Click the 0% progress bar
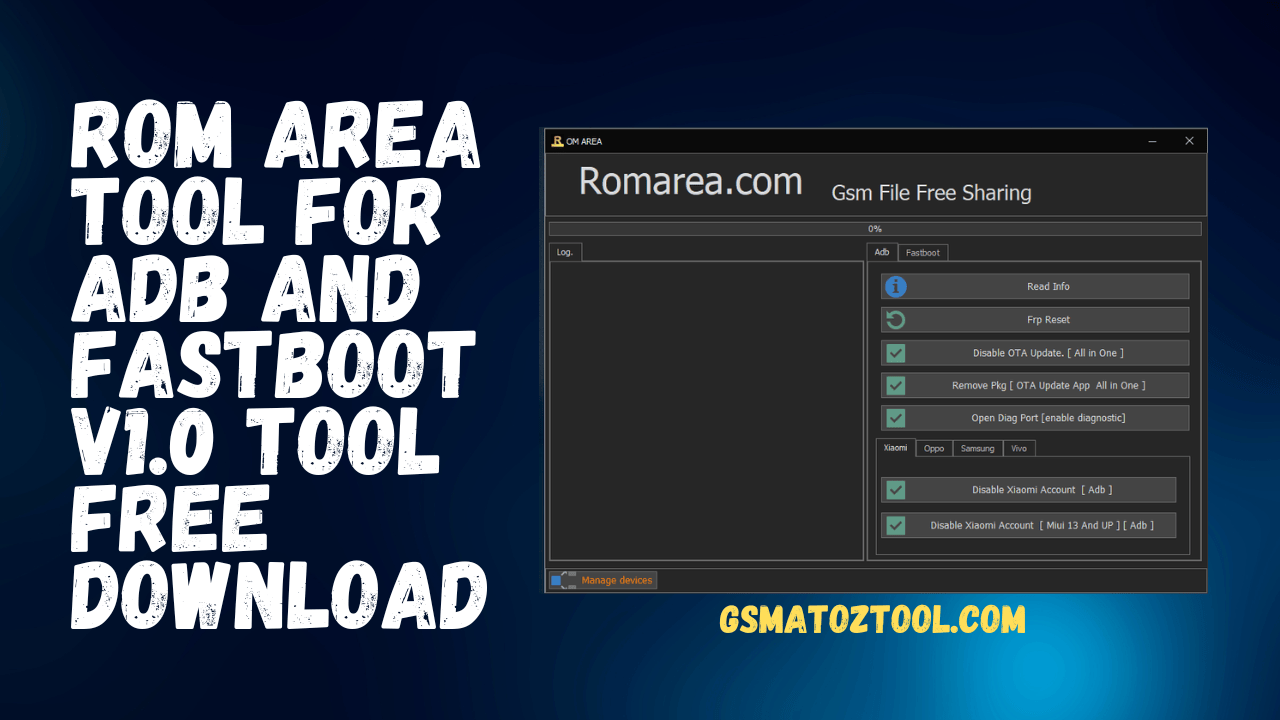The width and height of the screenshot is (1280, 720). click(x=874, y=228)
